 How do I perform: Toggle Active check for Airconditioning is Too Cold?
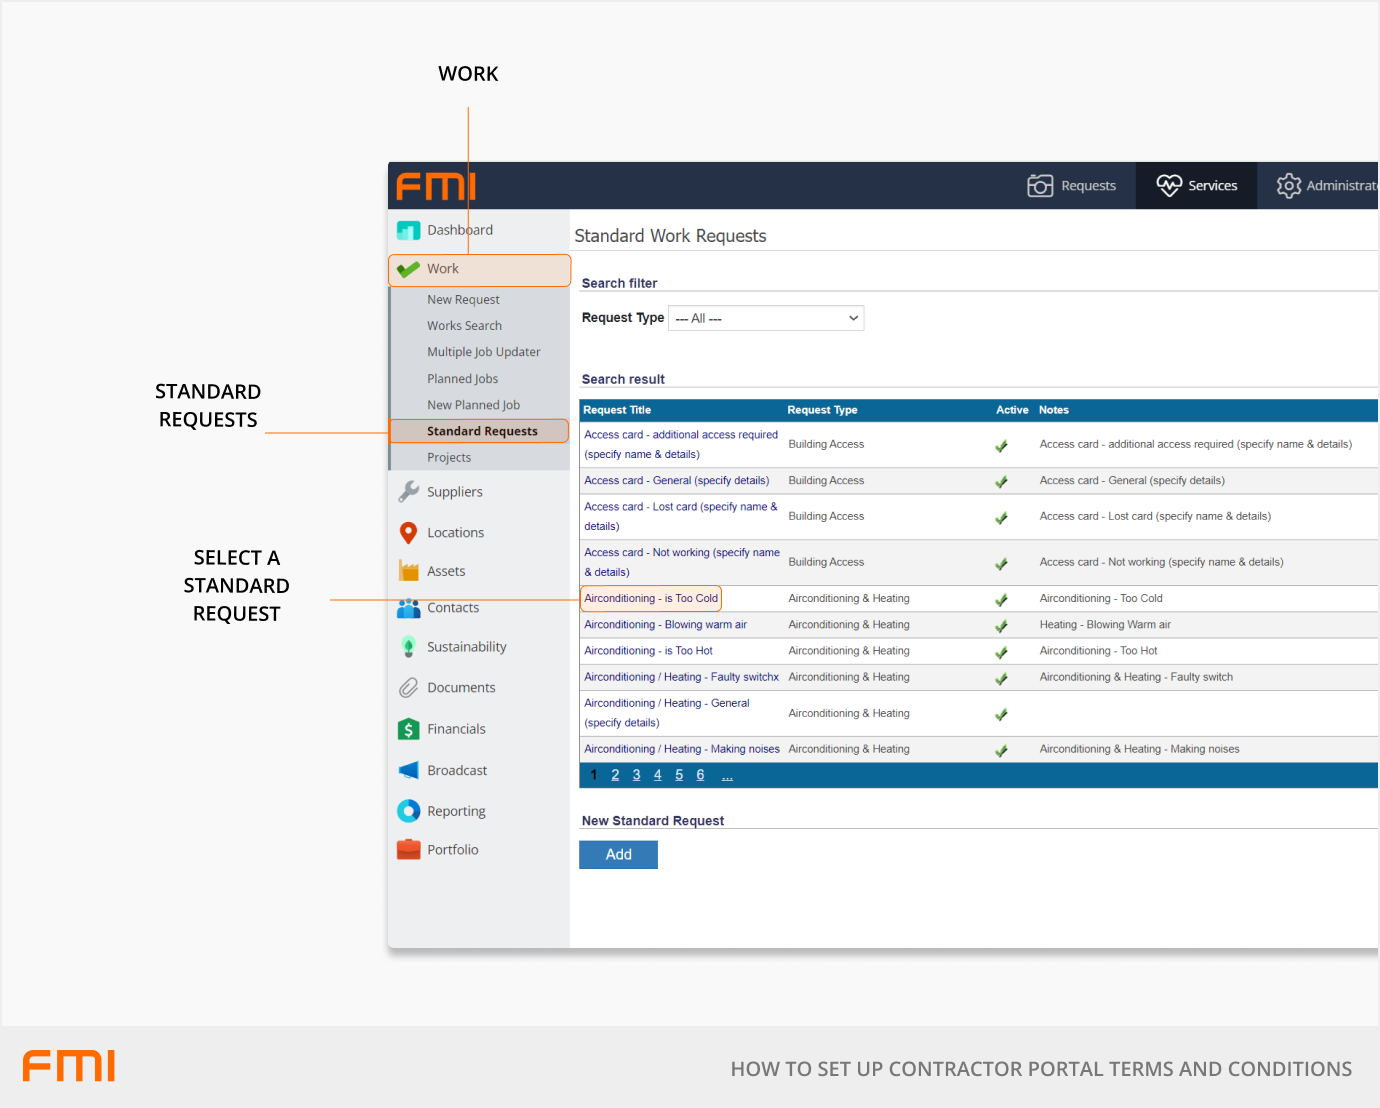coord(1001,600)
